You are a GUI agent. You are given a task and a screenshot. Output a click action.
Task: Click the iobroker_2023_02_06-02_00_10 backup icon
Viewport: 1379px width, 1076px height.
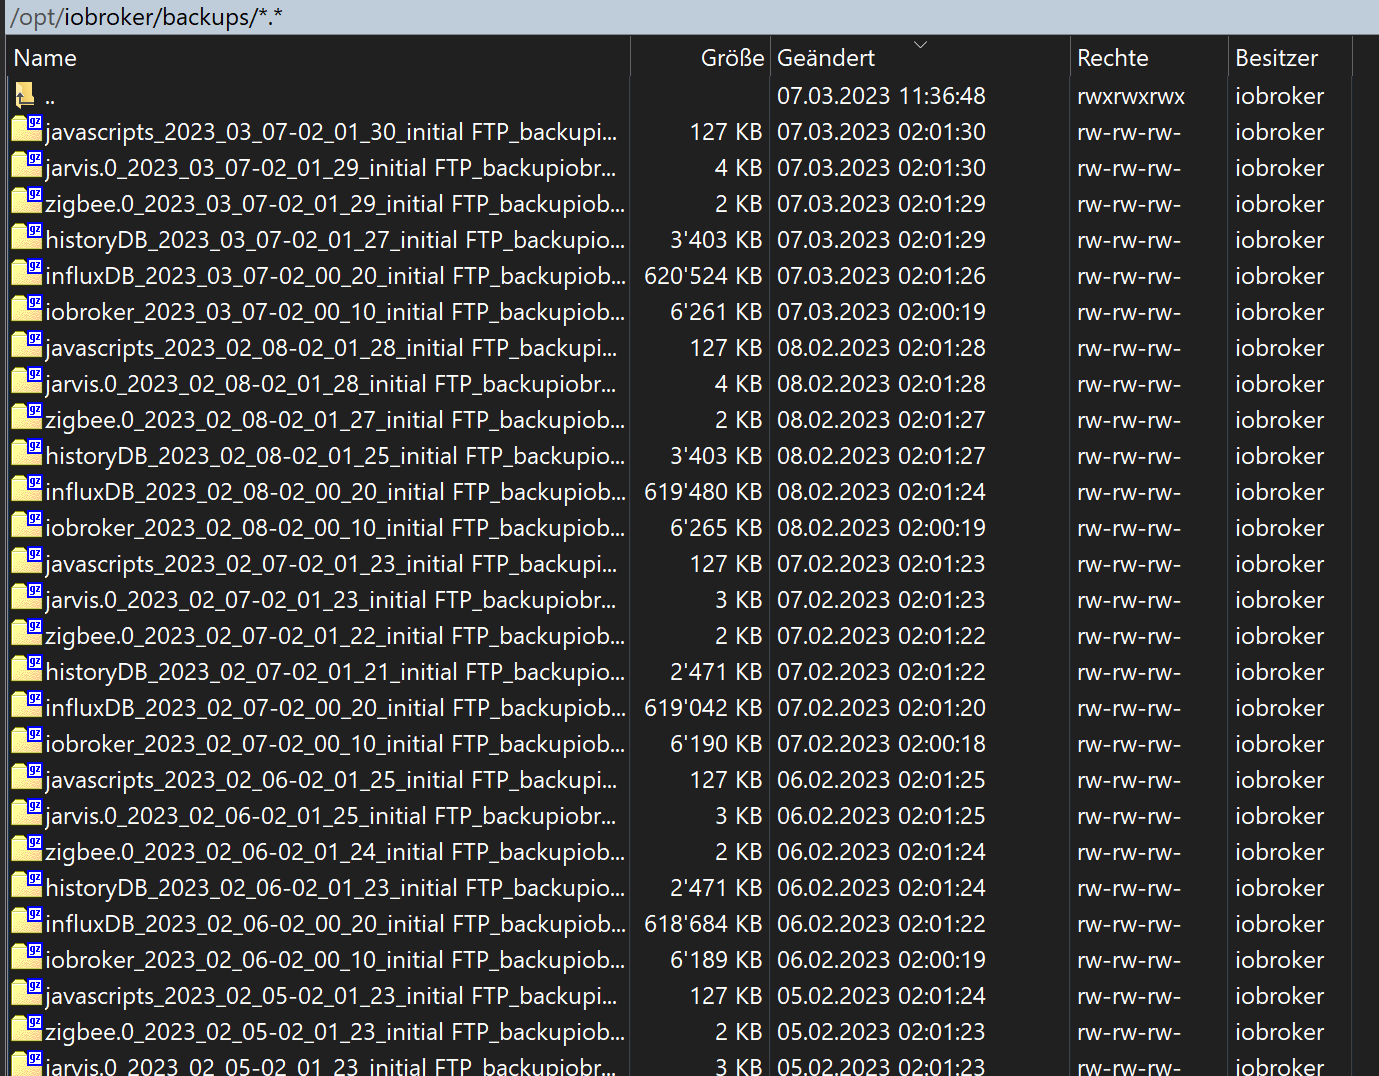click(x=27, y=958)
